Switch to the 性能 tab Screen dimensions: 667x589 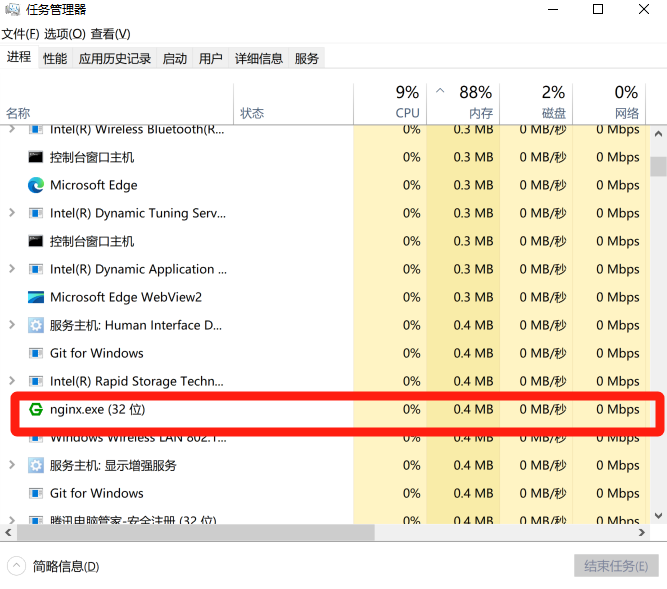pos(55,58)
